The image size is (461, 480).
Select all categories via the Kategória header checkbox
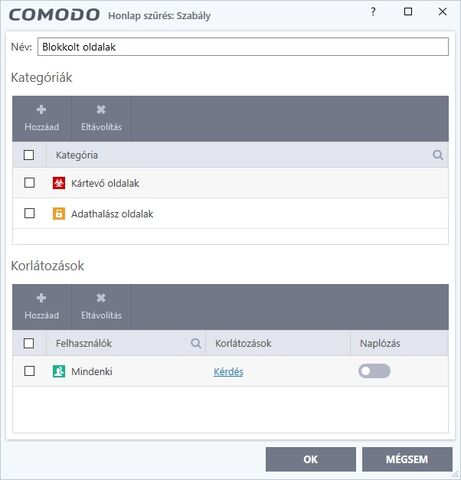pyautogui.click(x=29, y=155)
